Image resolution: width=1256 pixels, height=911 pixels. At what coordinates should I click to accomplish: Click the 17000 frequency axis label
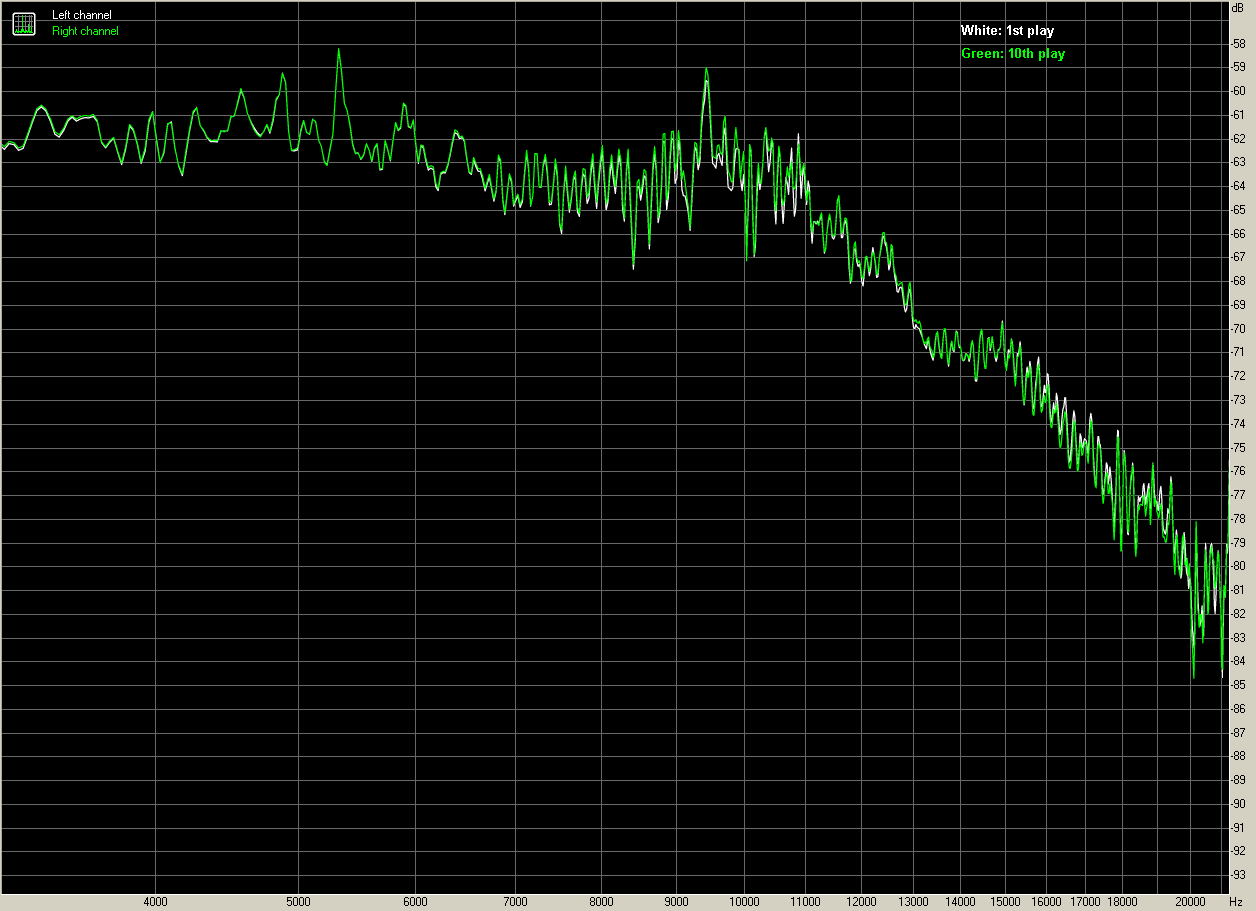tap(1086, 902)
